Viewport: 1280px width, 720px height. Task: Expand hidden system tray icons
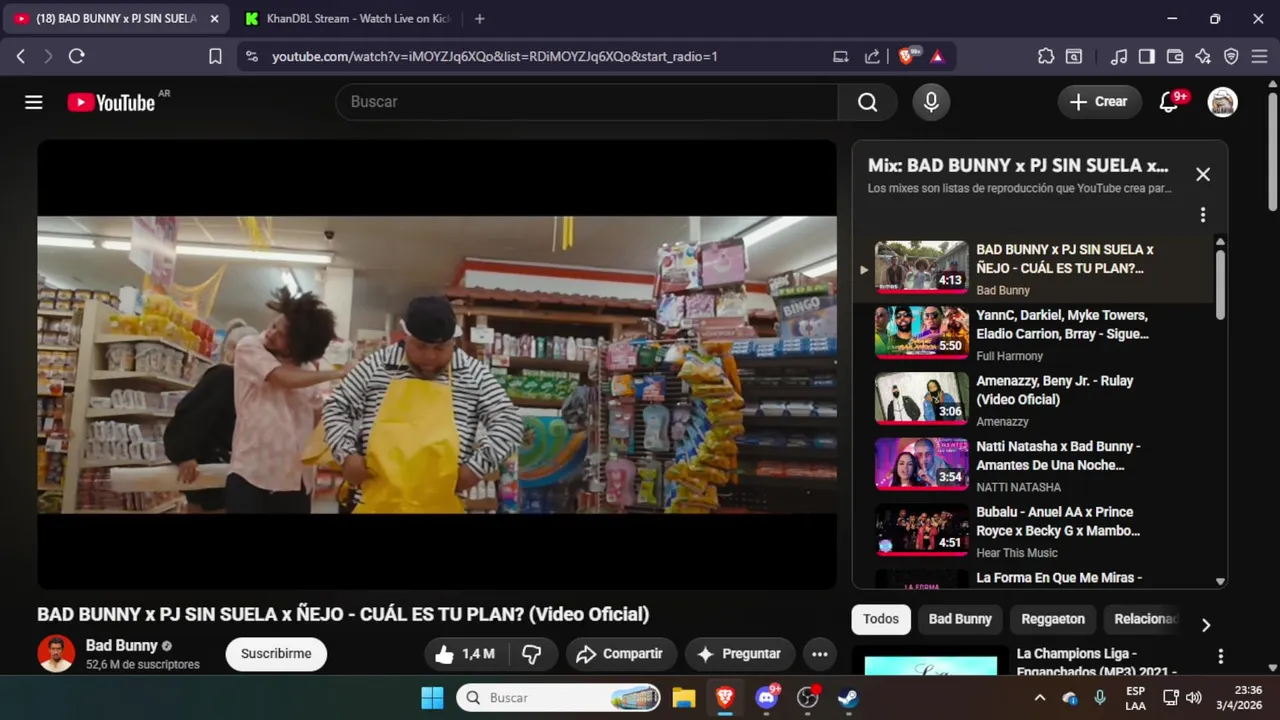pyautogui.click(x=1040, y=698)
